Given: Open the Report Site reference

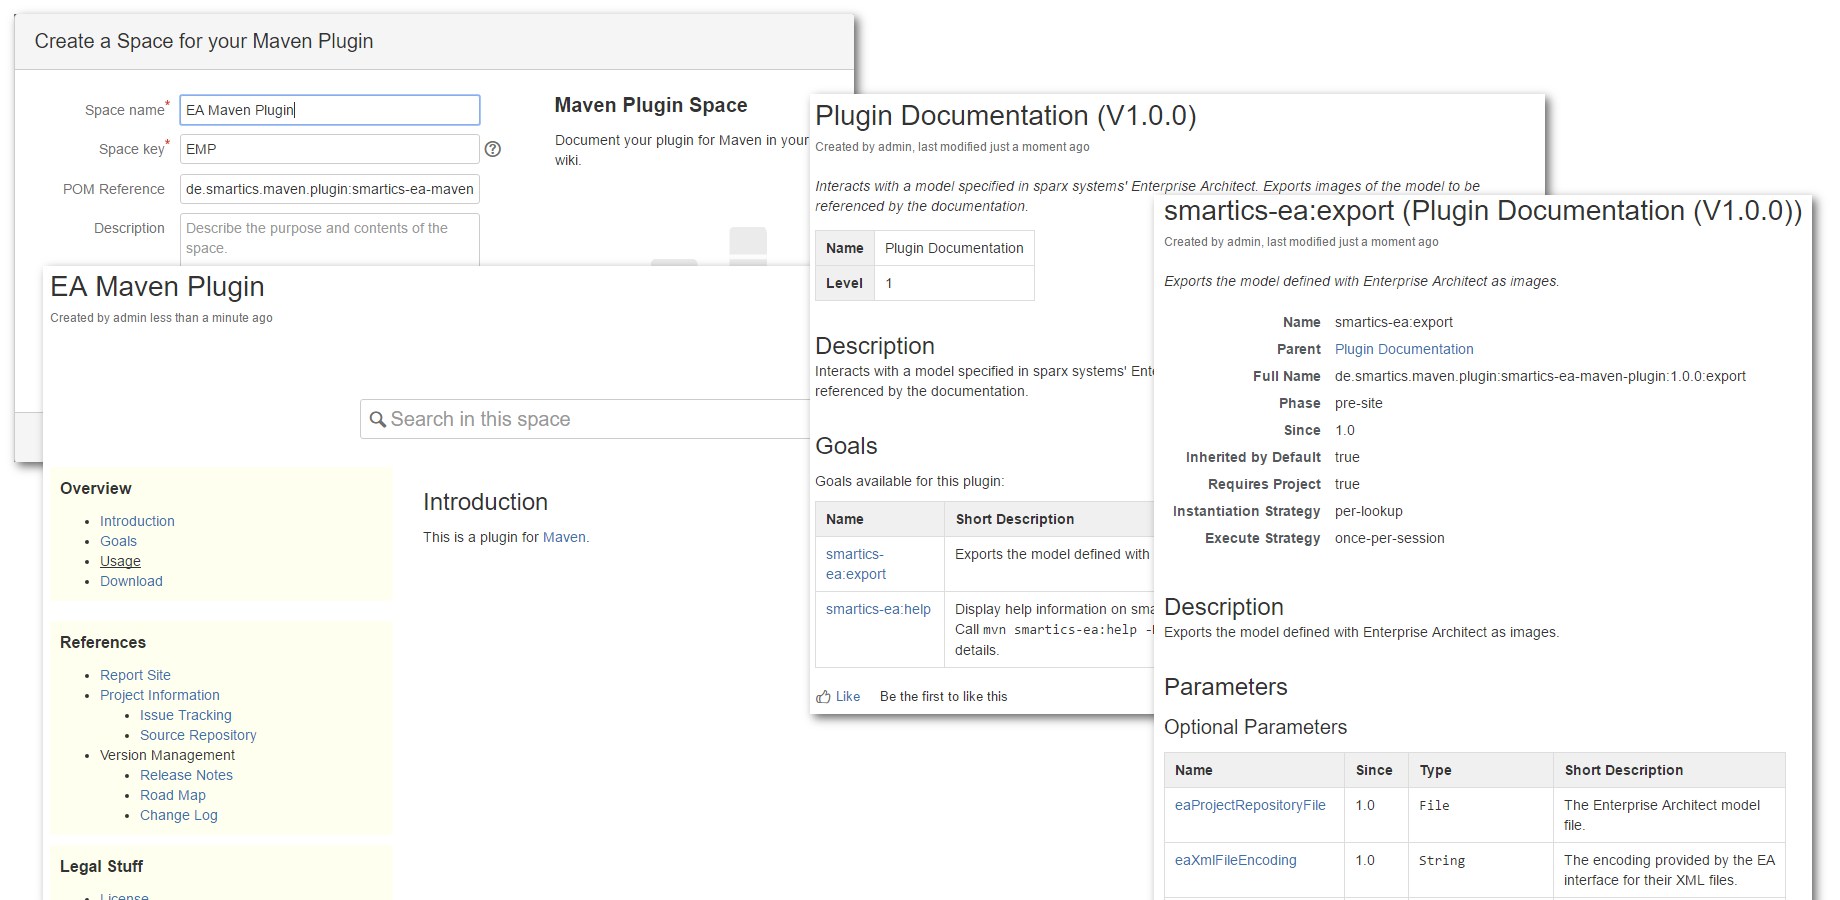Looking at the screenshot, I should [x=135, y=675].
